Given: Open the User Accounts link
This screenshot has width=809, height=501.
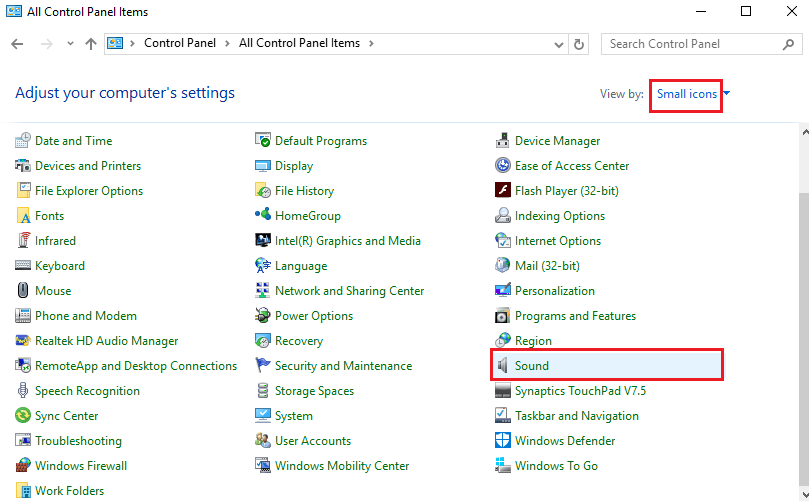Looking at the screenshot, I should click(313, 440).
